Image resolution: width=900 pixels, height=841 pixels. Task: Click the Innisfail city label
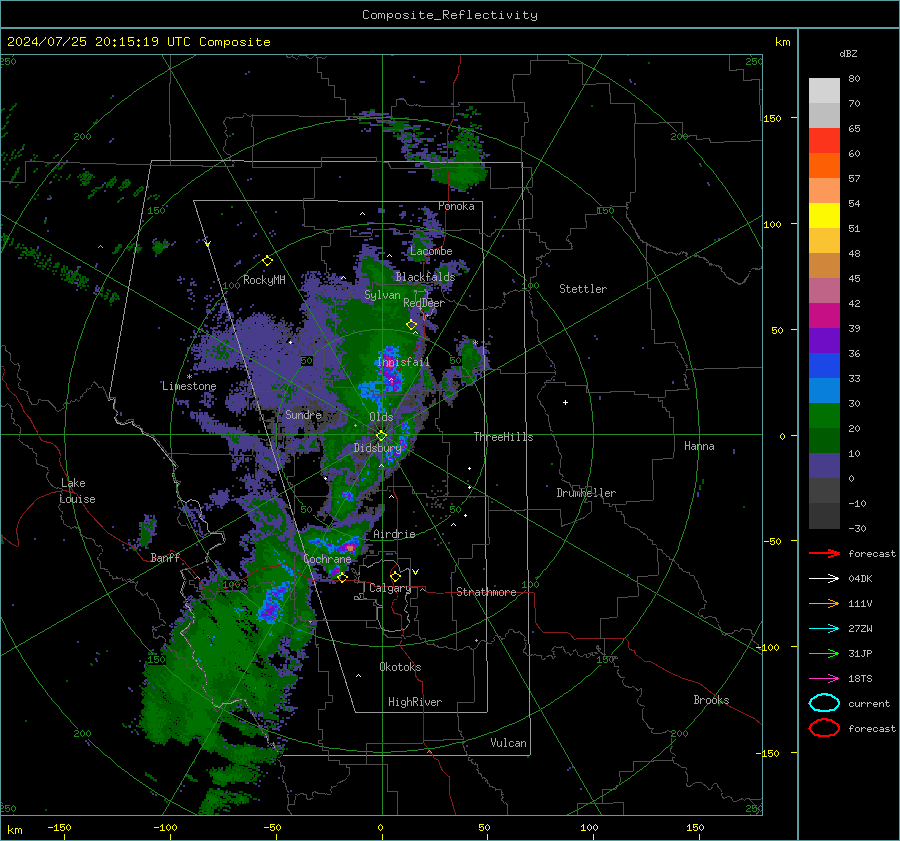pyautogui.click(x=403, y=362)
